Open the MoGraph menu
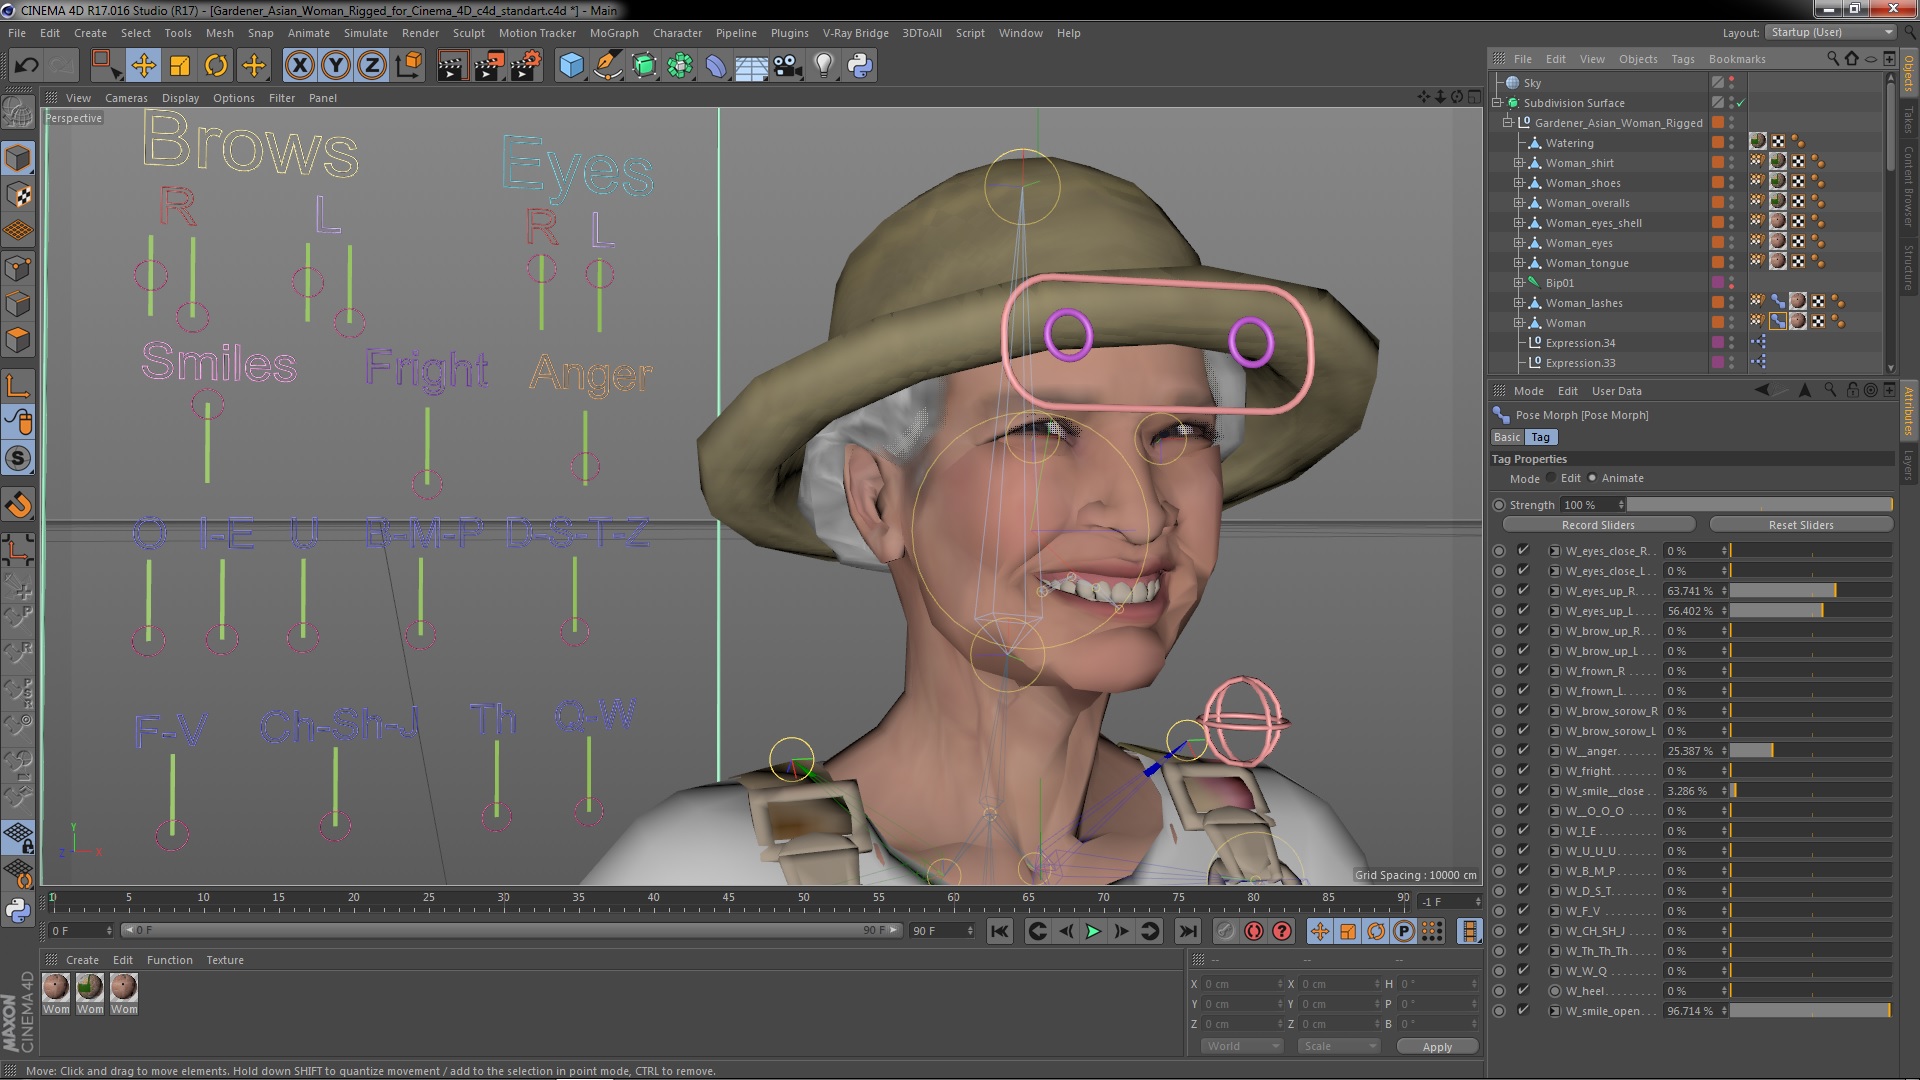 pos(614,33)
